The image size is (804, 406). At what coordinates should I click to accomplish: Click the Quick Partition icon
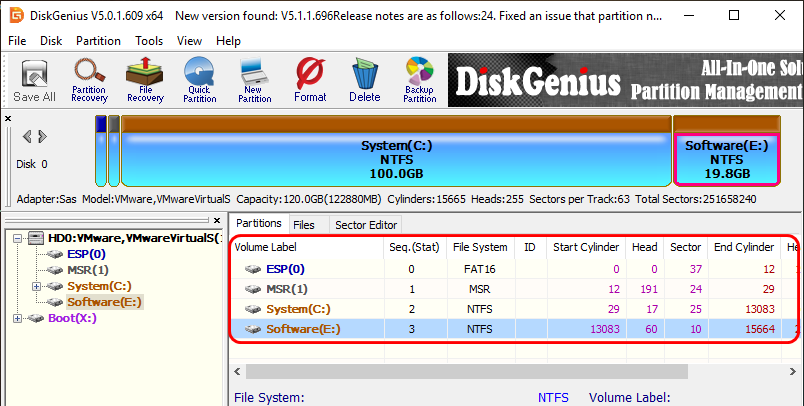[199, 80]
